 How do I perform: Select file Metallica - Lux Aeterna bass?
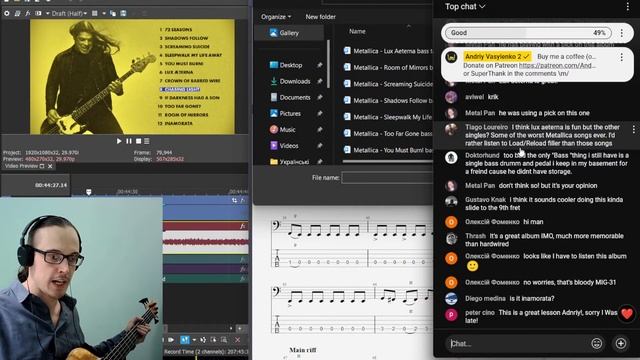388,51
